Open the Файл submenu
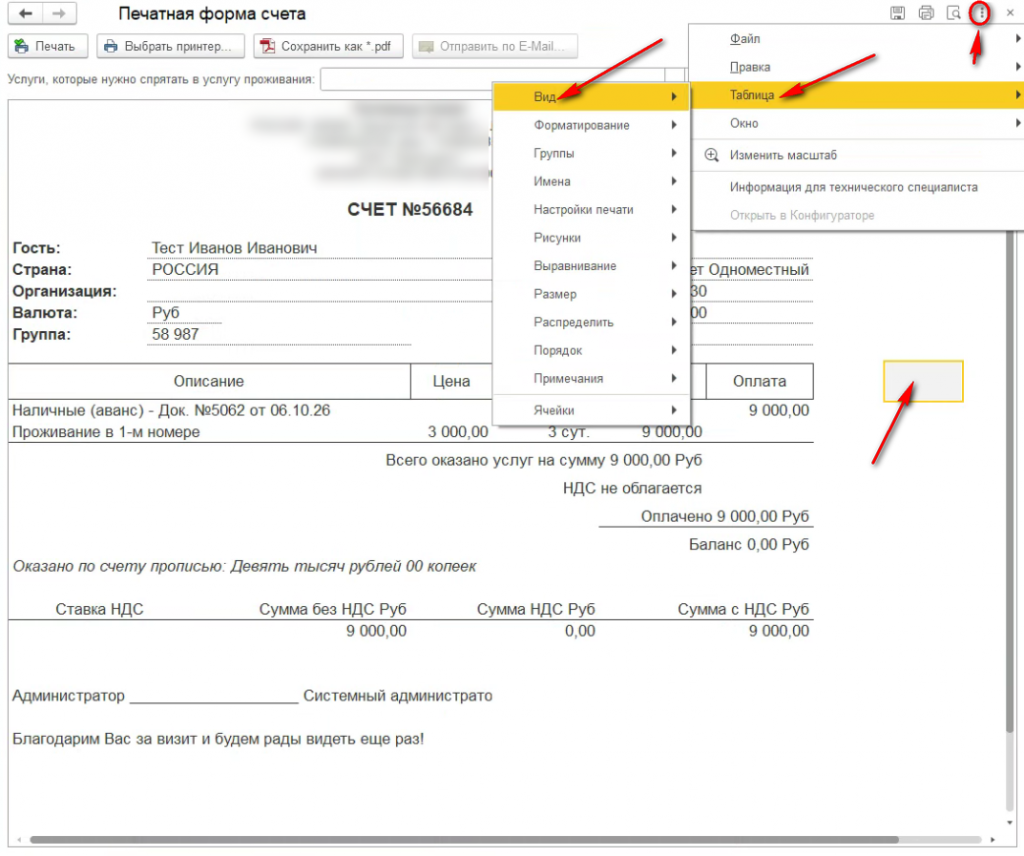 tap(857, 39)
